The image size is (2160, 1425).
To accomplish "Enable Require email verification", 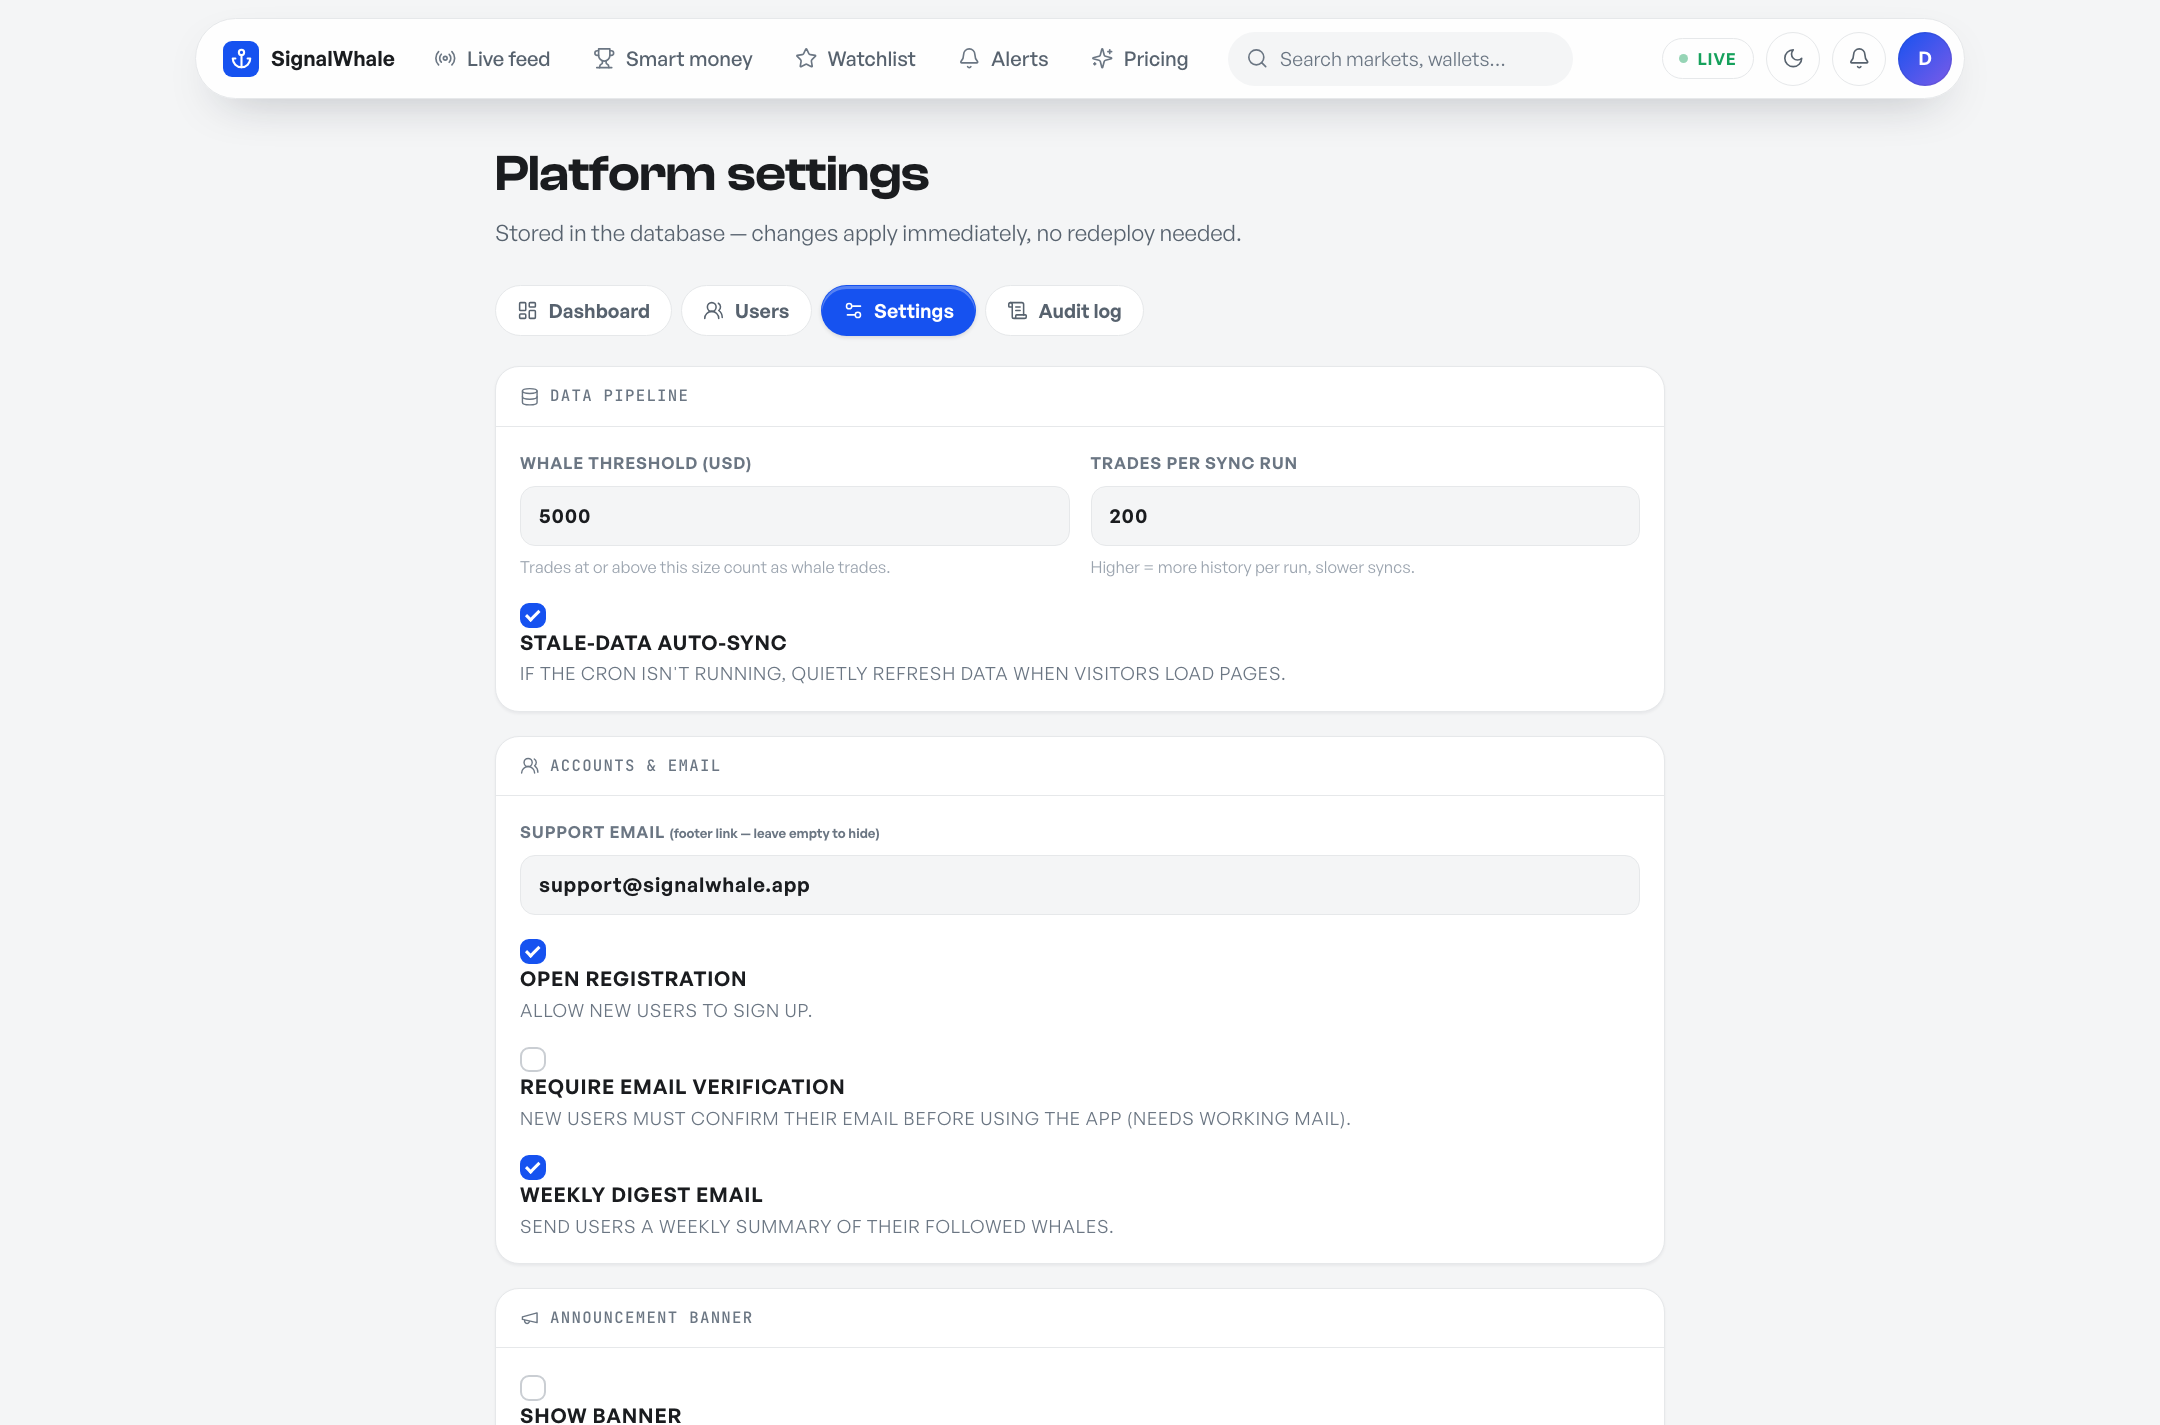I will click(533, 1059).
